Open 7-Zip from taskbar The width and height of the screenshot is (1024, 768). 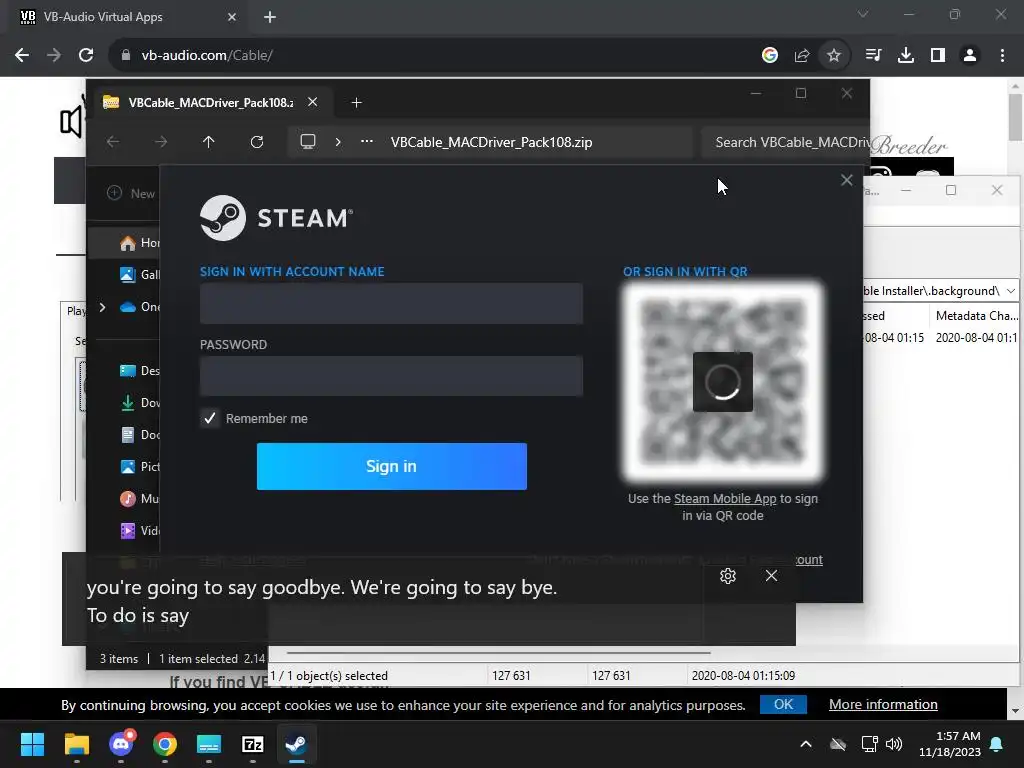[x=253, y=744]
